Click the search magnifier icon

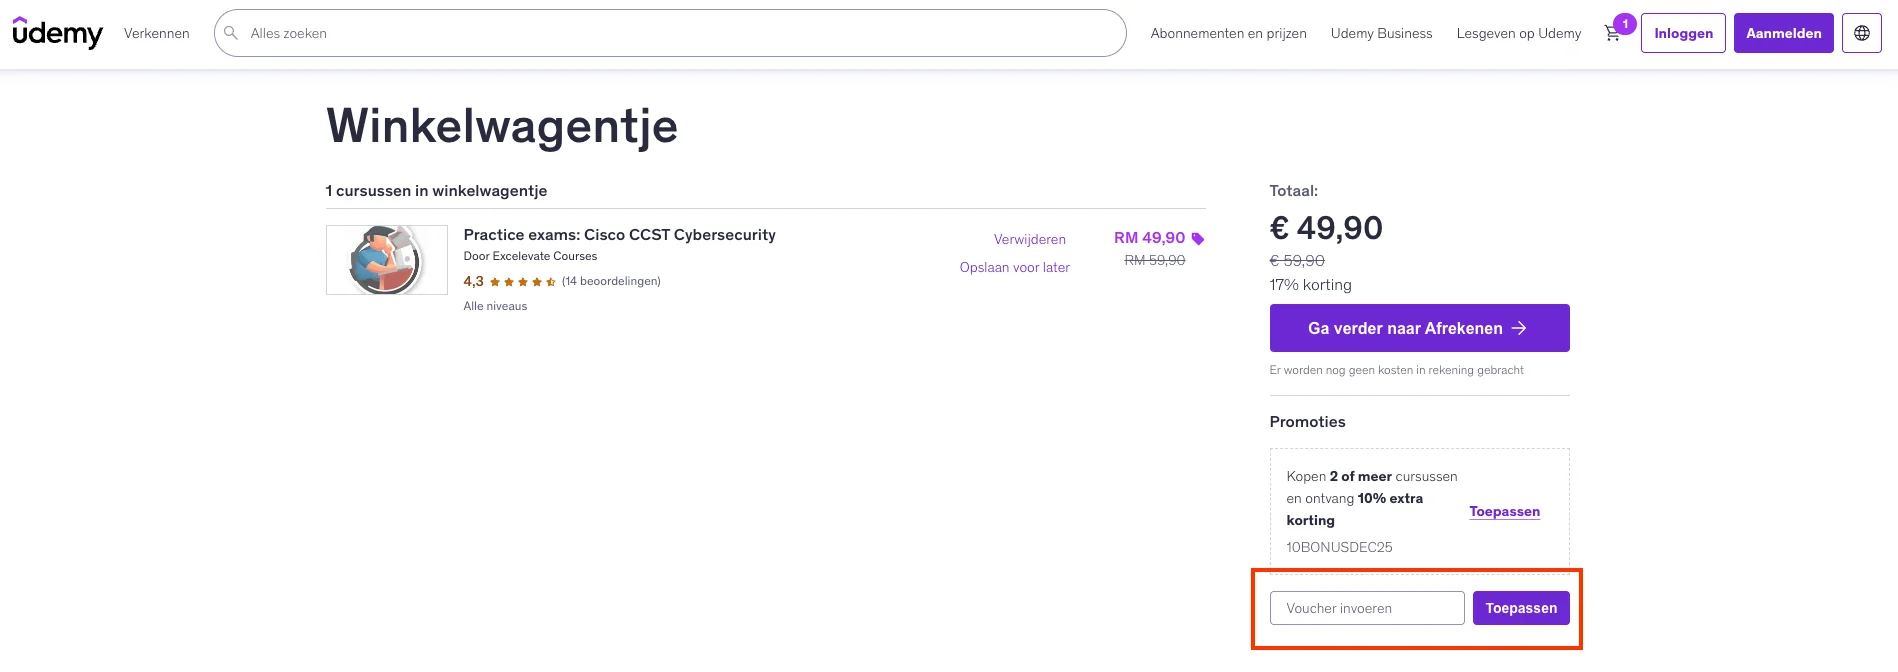[x=231, y=32]
